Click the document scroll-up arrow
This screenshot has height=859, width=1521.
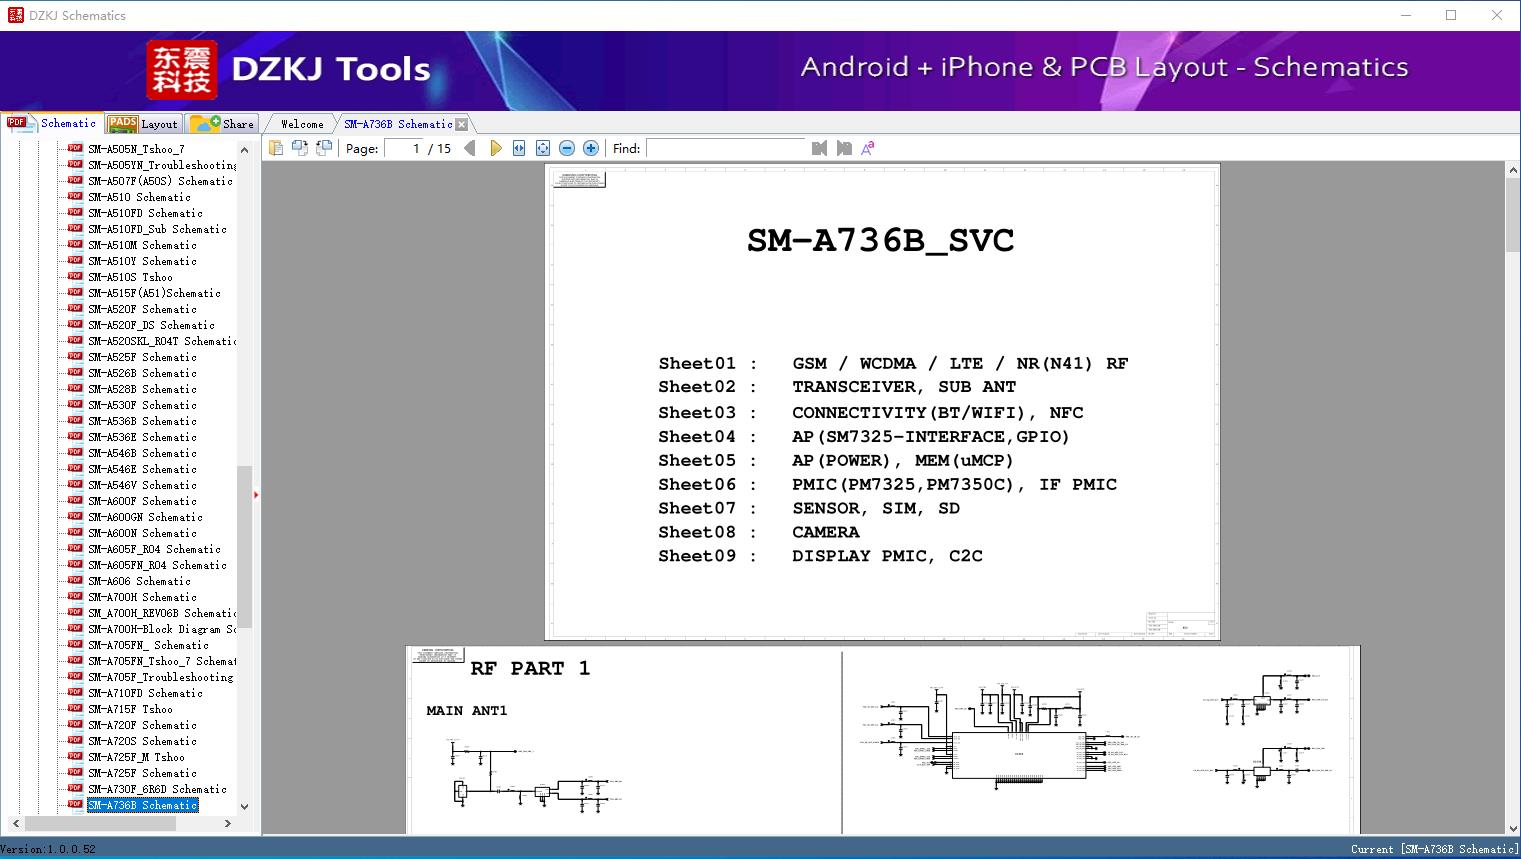(1513, 171)
